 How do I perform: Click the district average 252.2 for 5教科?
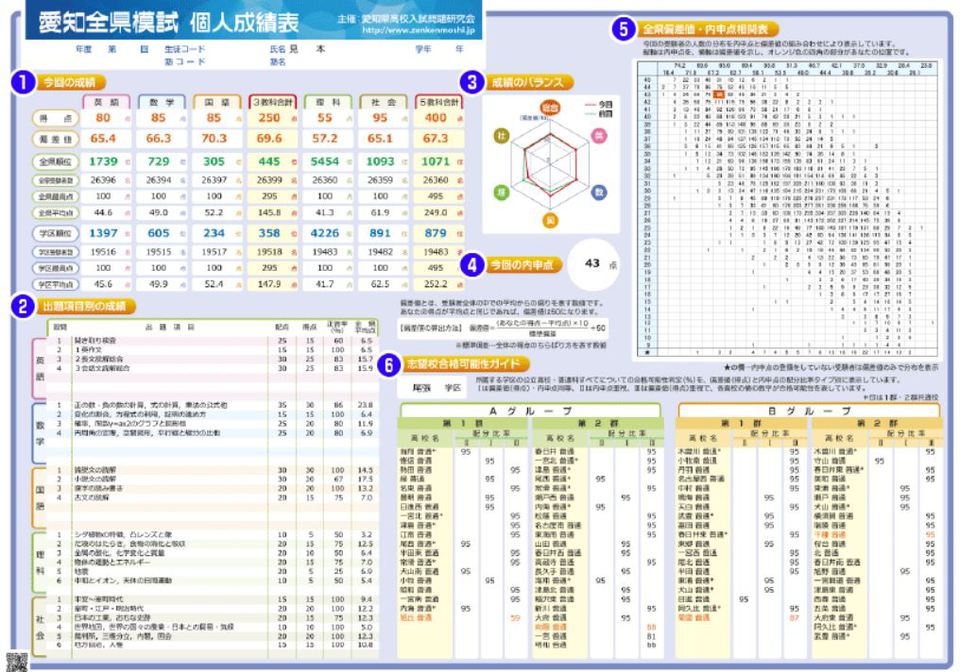[x=435, y=285]
